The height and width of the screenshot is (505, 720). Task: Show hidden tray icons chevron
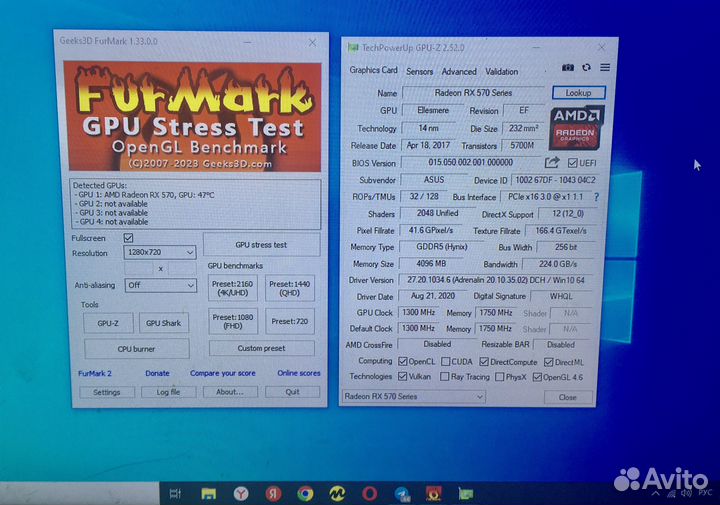tap(656, 494)
